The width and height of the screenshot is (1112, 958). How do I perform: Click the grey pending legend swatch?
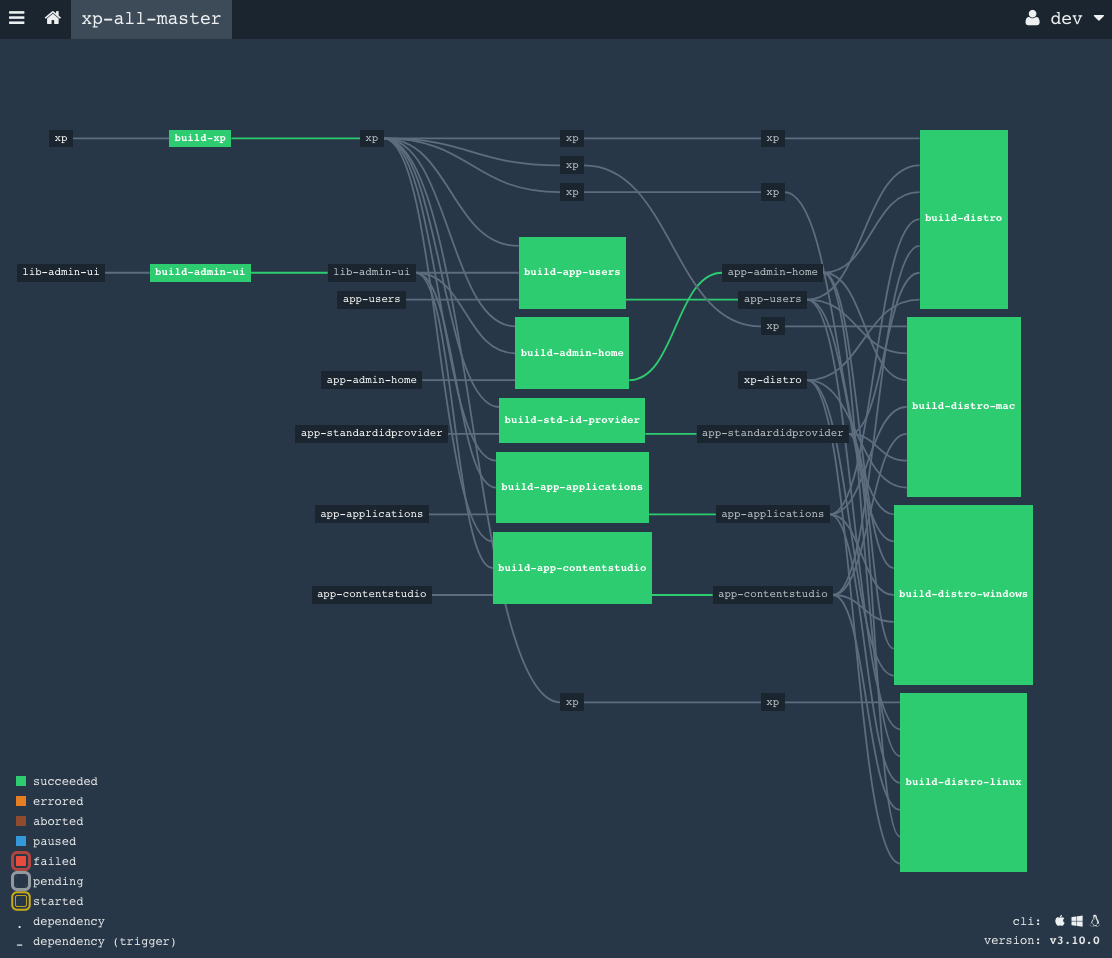21,881
